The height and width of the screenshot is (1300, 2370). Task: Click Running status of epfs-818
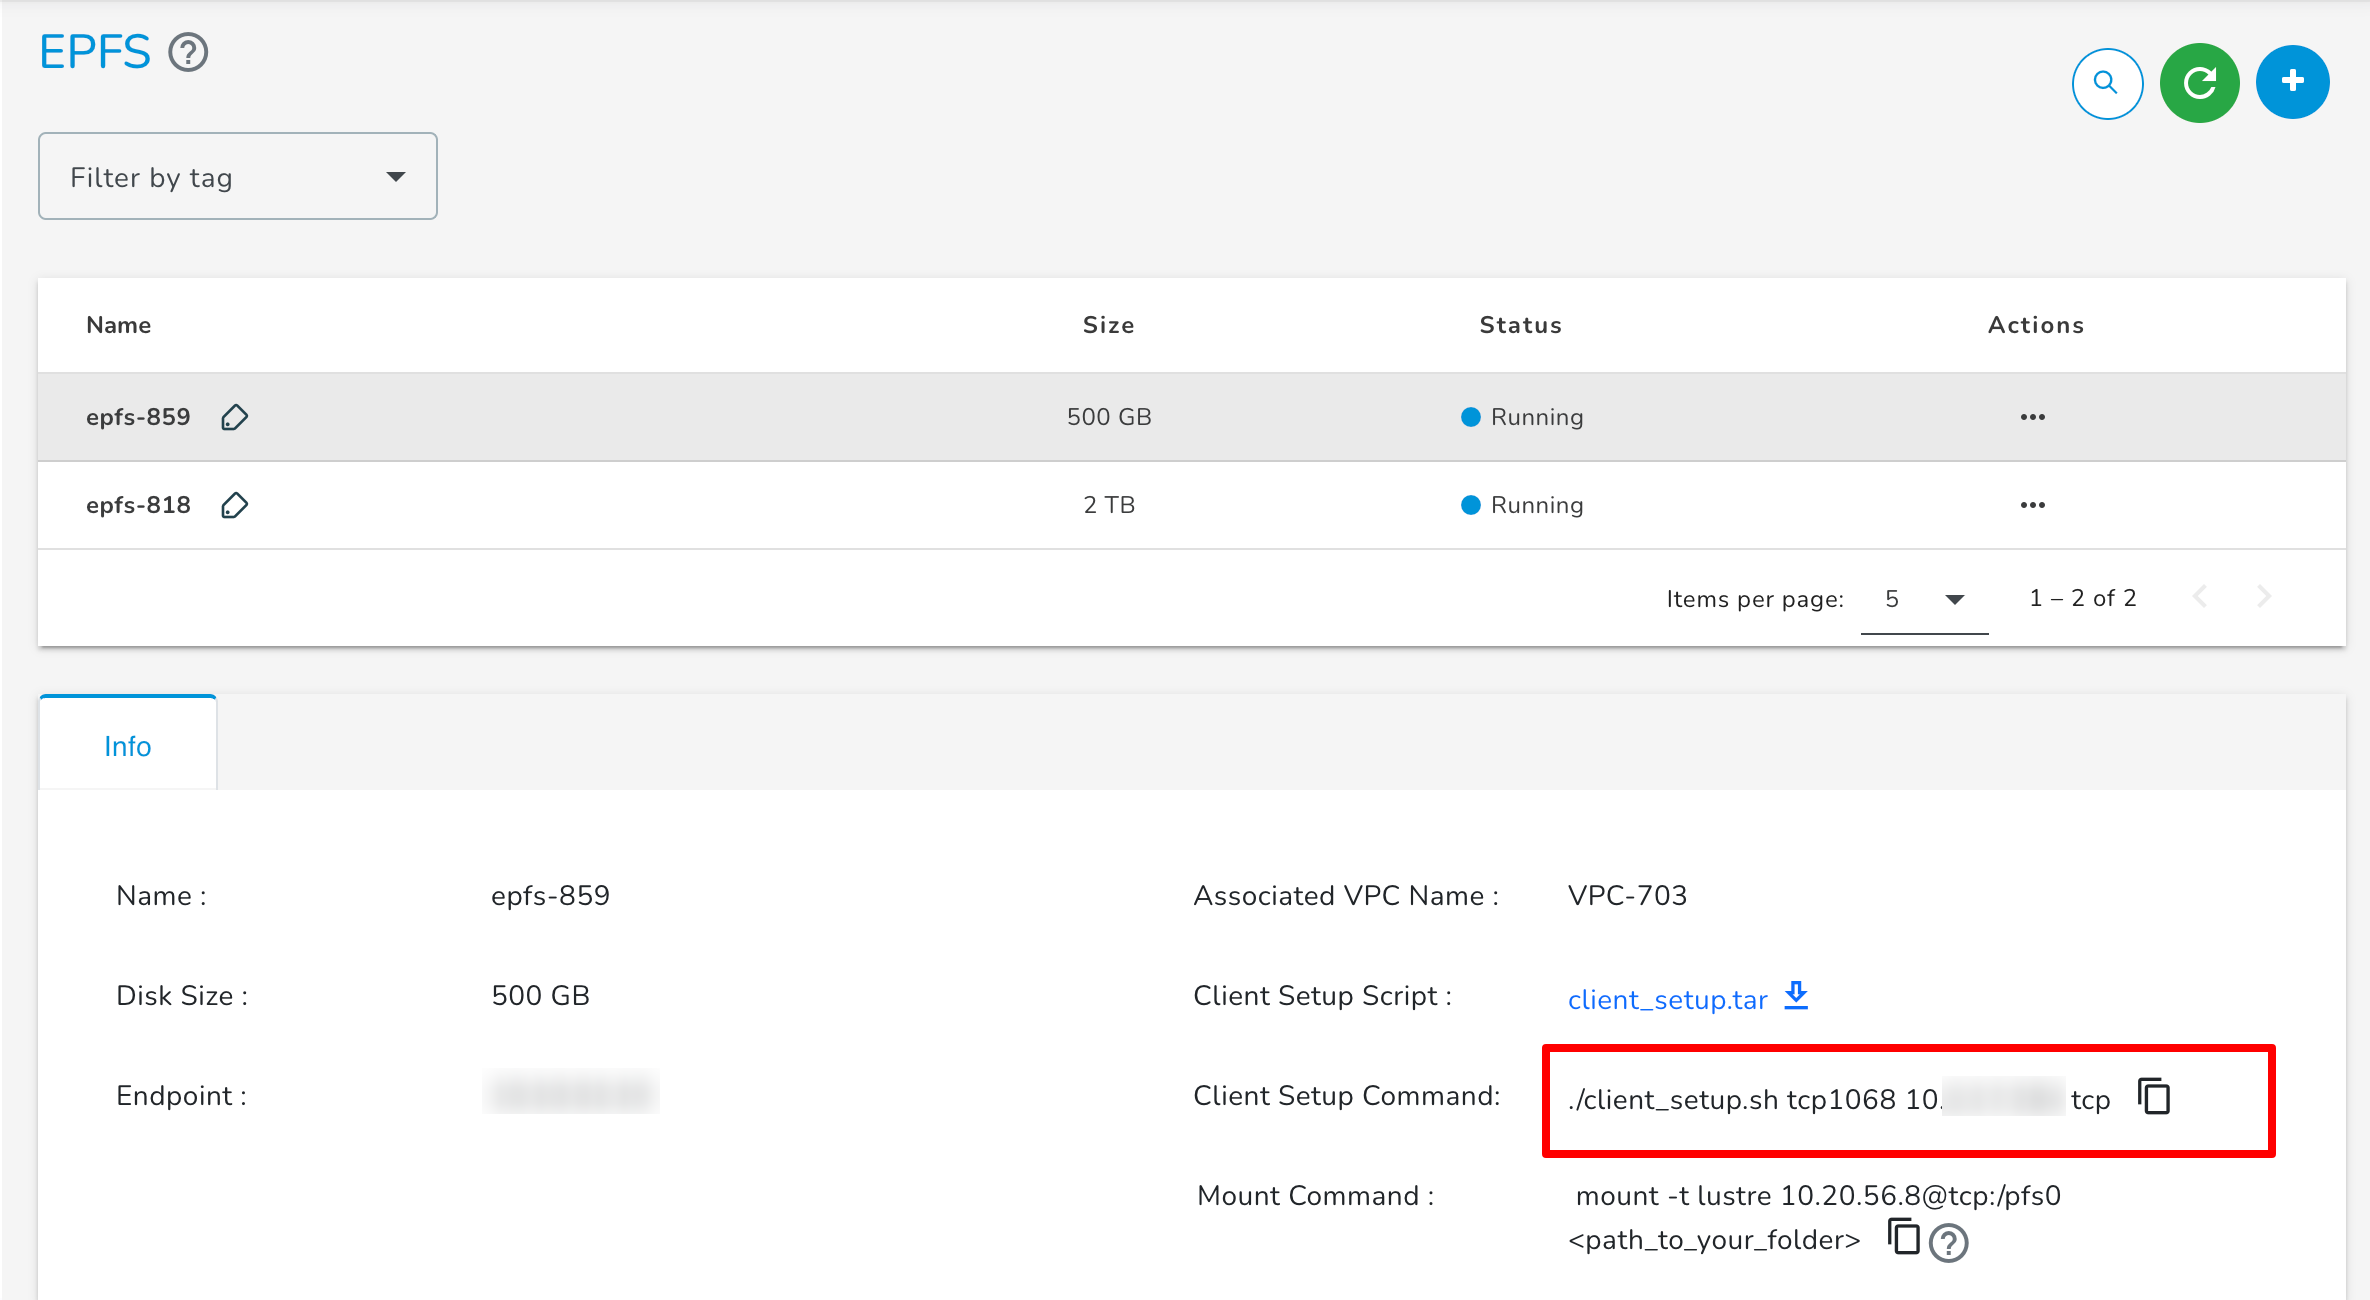(x=1522, y=505)
